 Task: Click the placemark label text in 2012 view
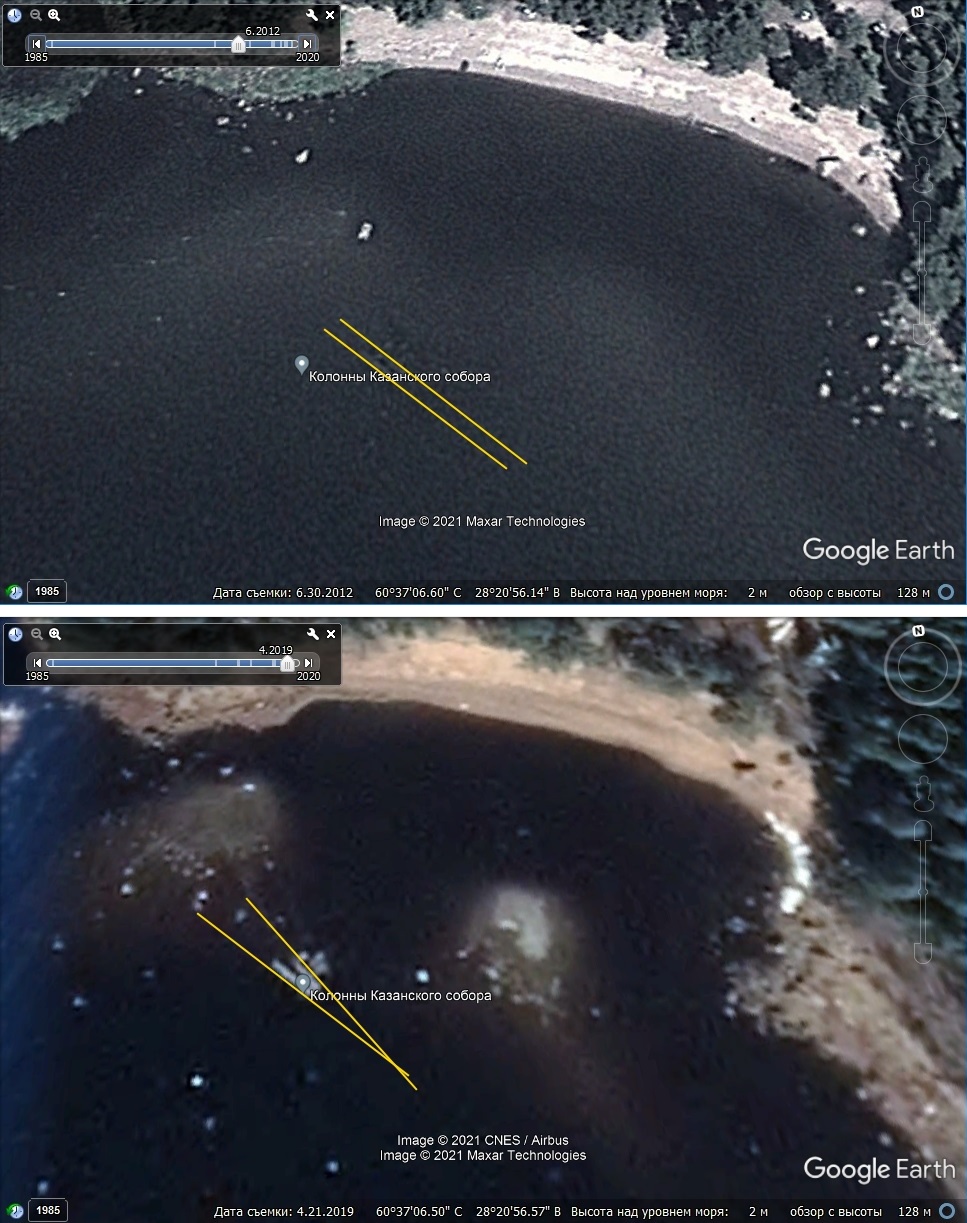(400, 377)
